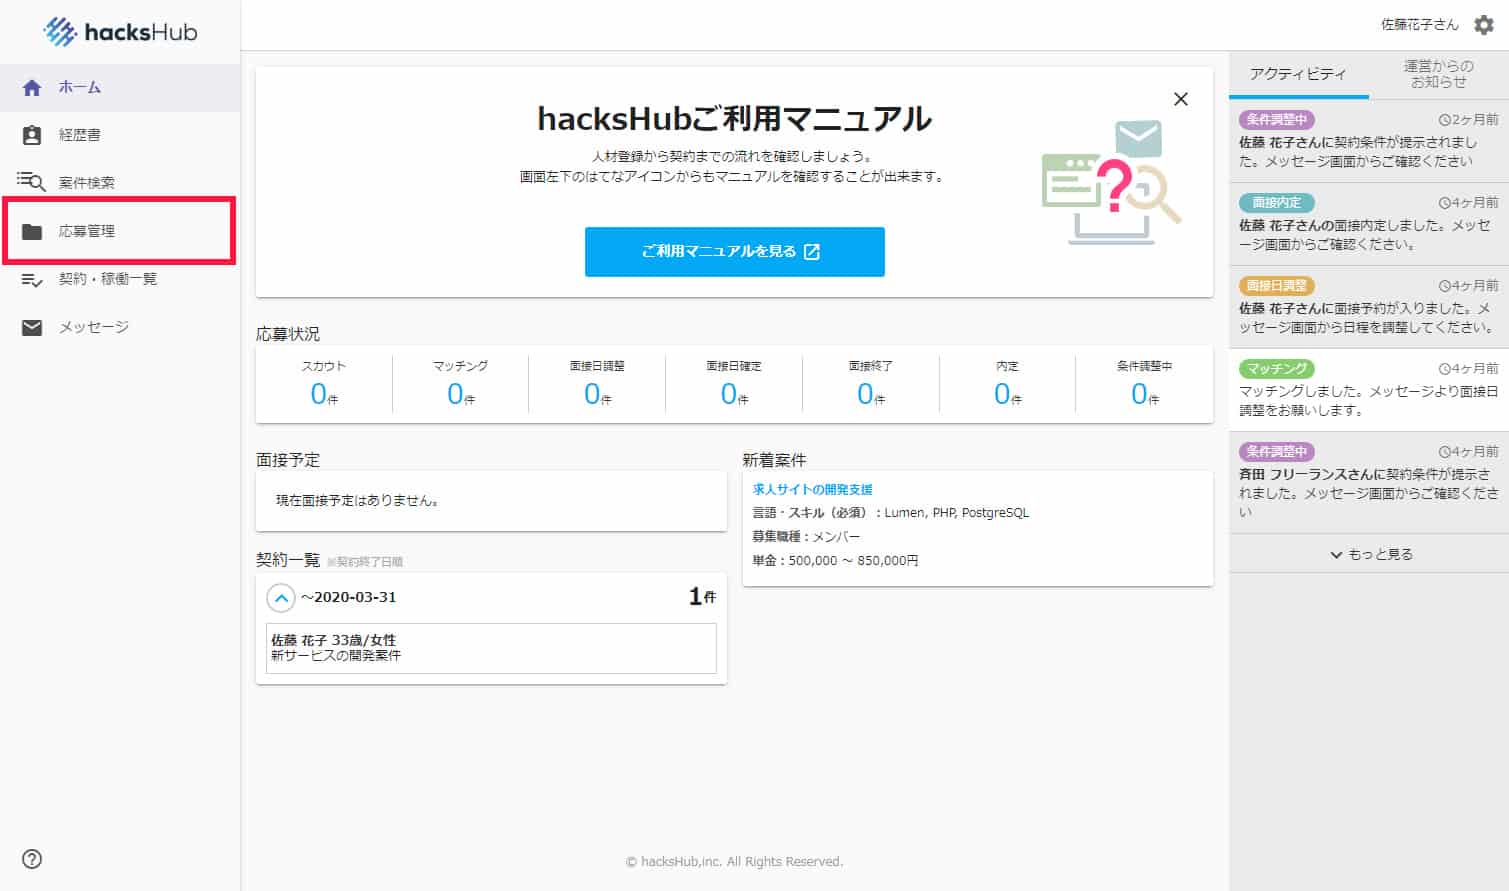Open メッセージ in the sidebar
The height and width of the screenshot is (891, 1509).
click(120, 327)
